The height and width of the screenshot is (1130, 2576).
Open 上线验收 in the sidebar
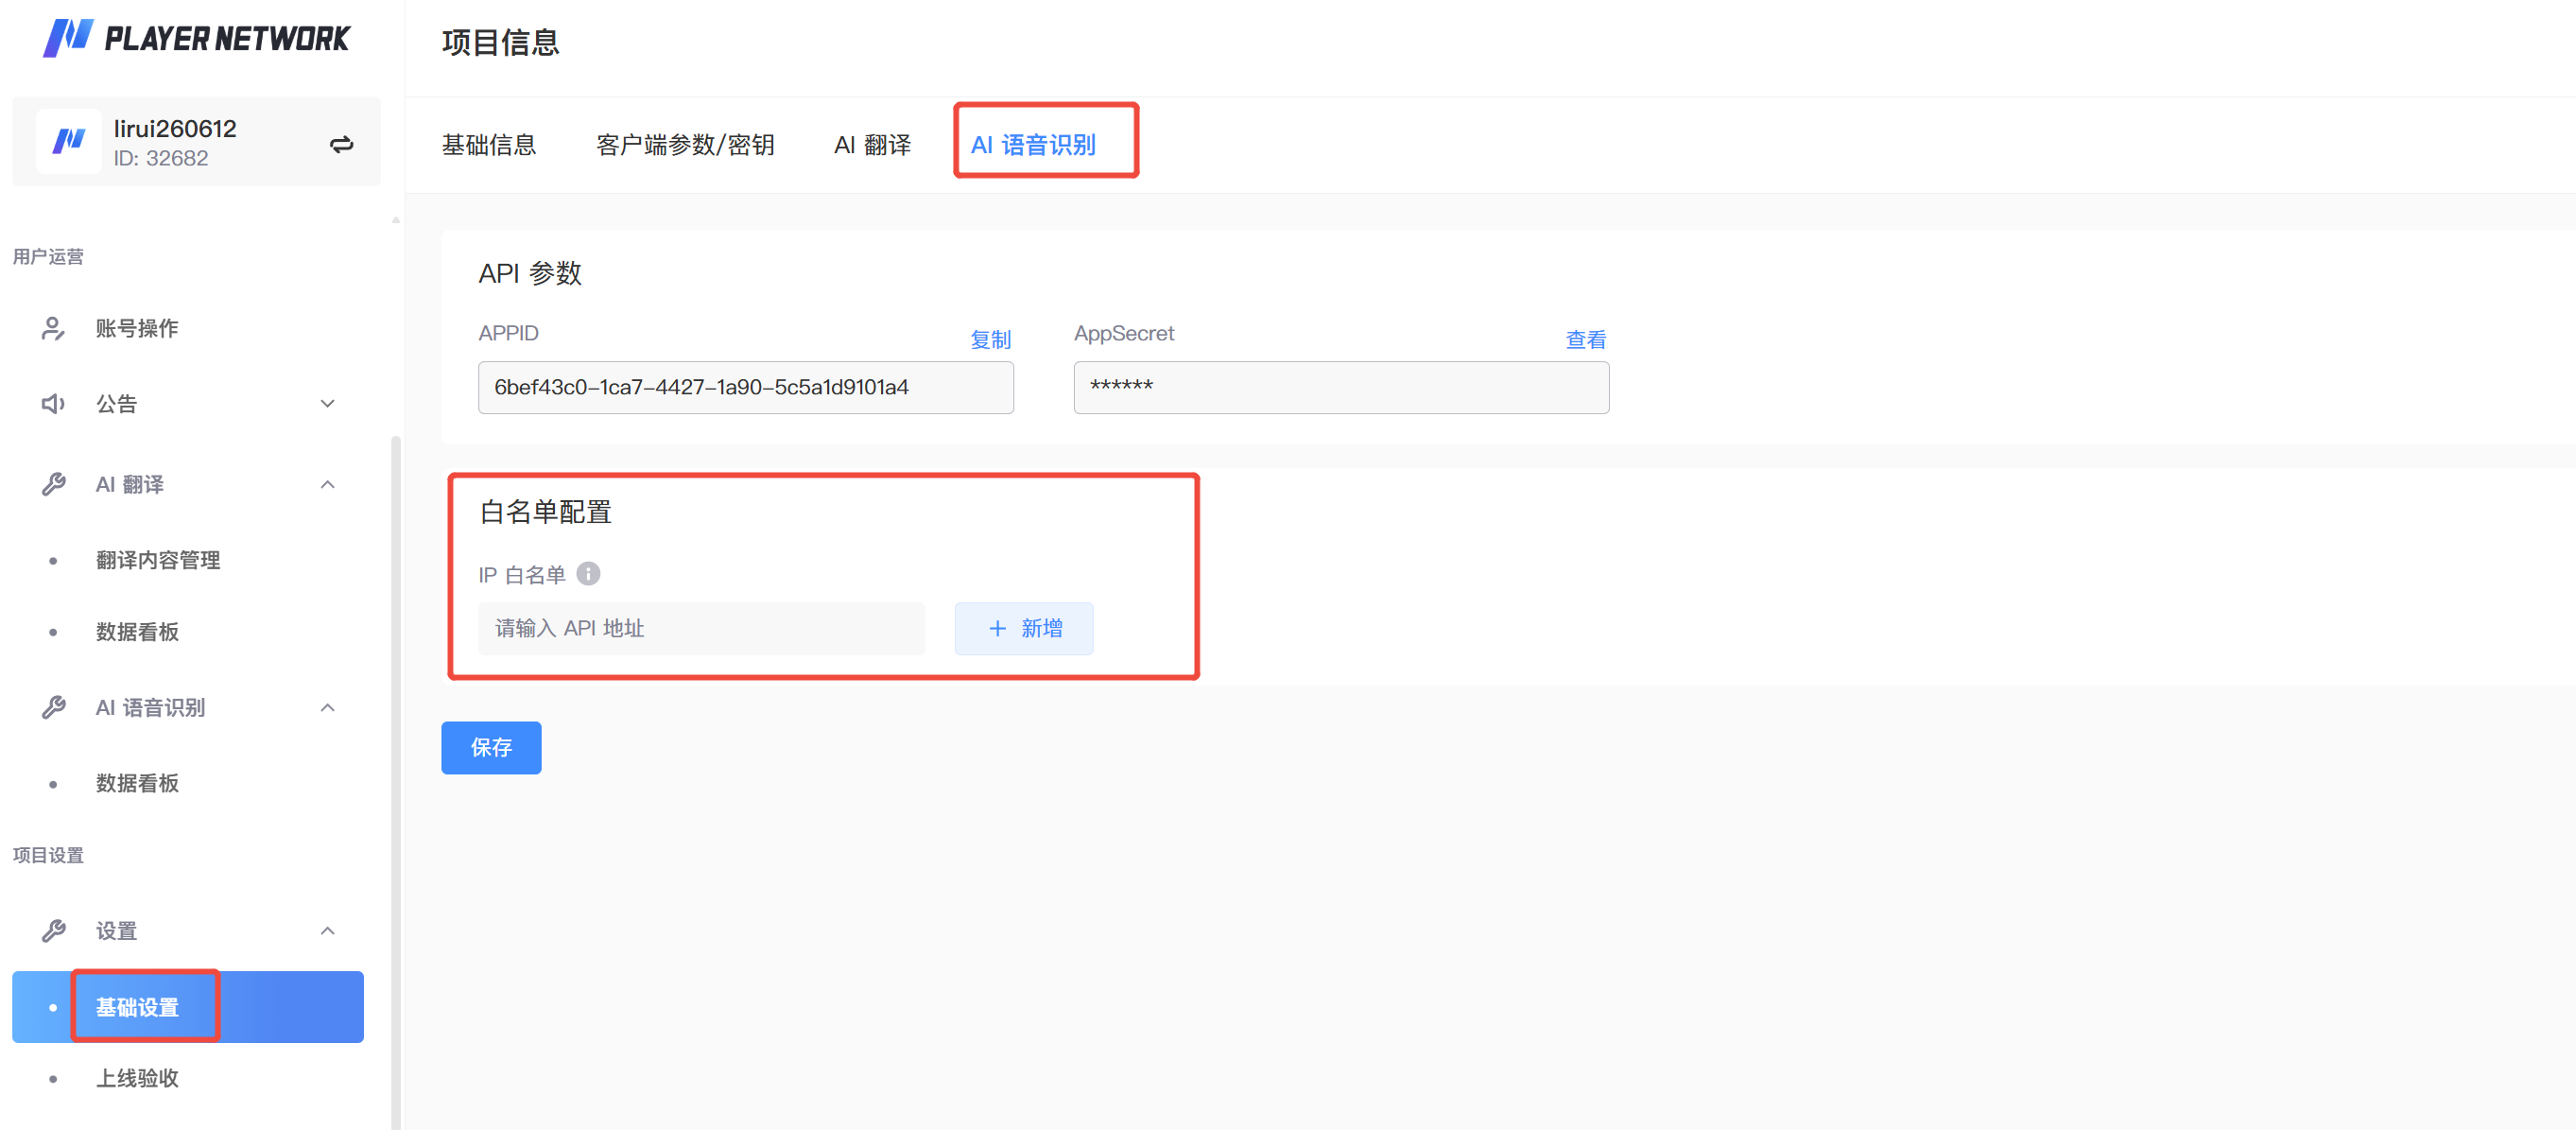click(188, 1078)
